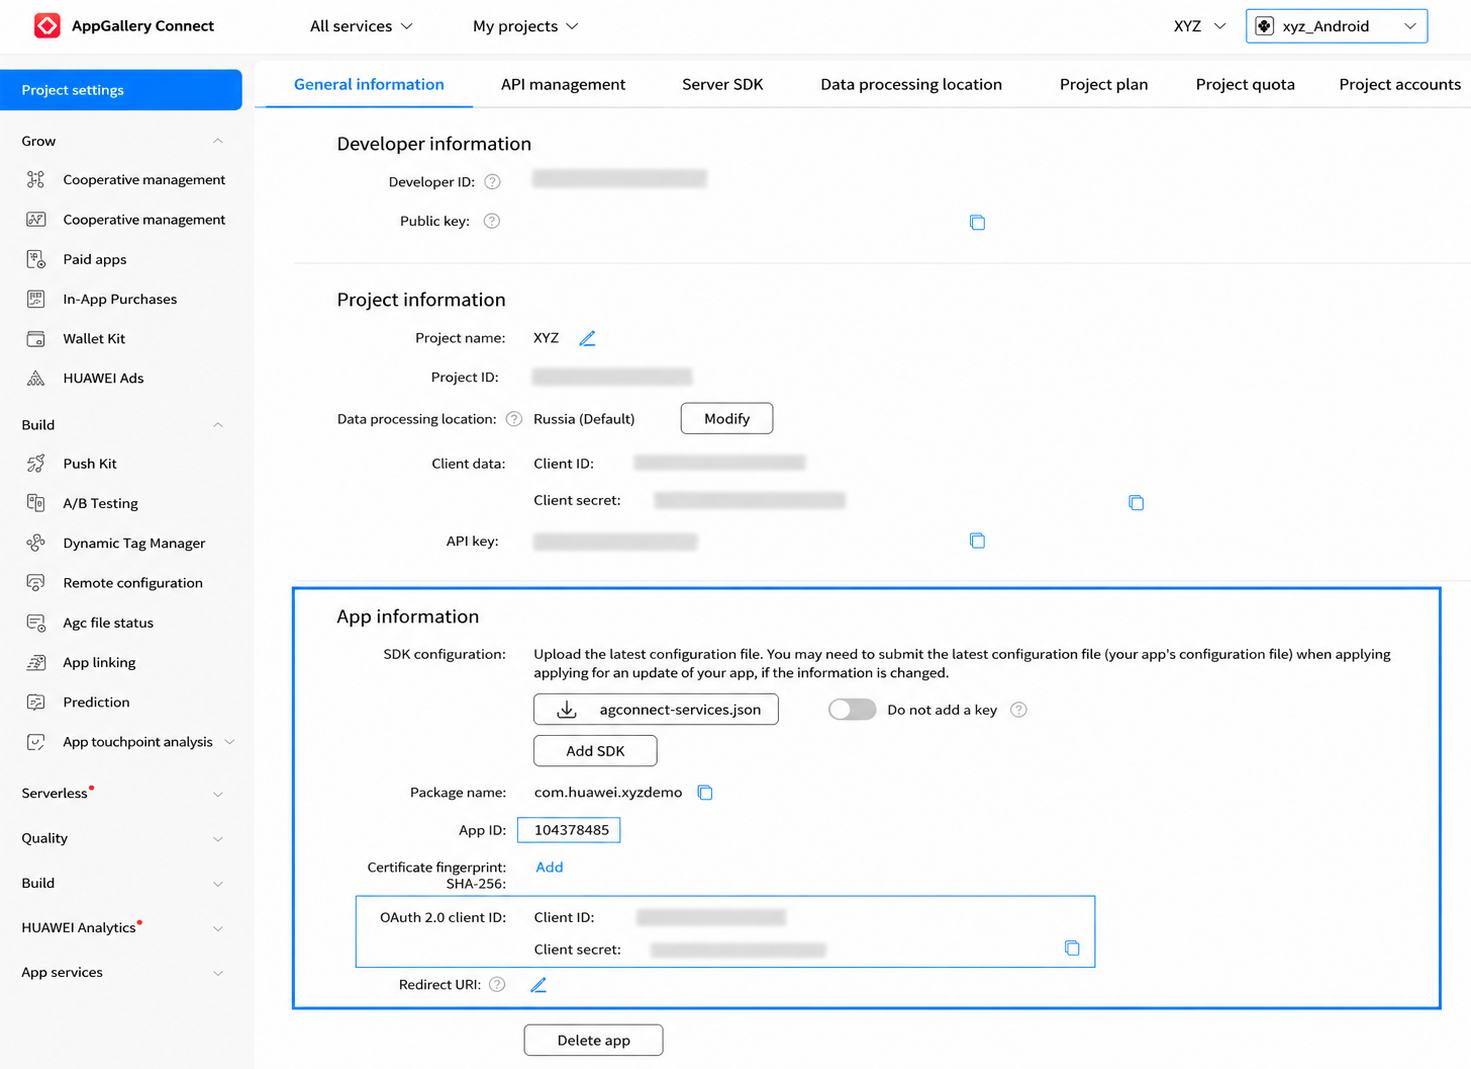Copy the package name com.huawei.xyzdemo
The width and height of the screenshot is (1471, 1069).
[x=705, y=792]
